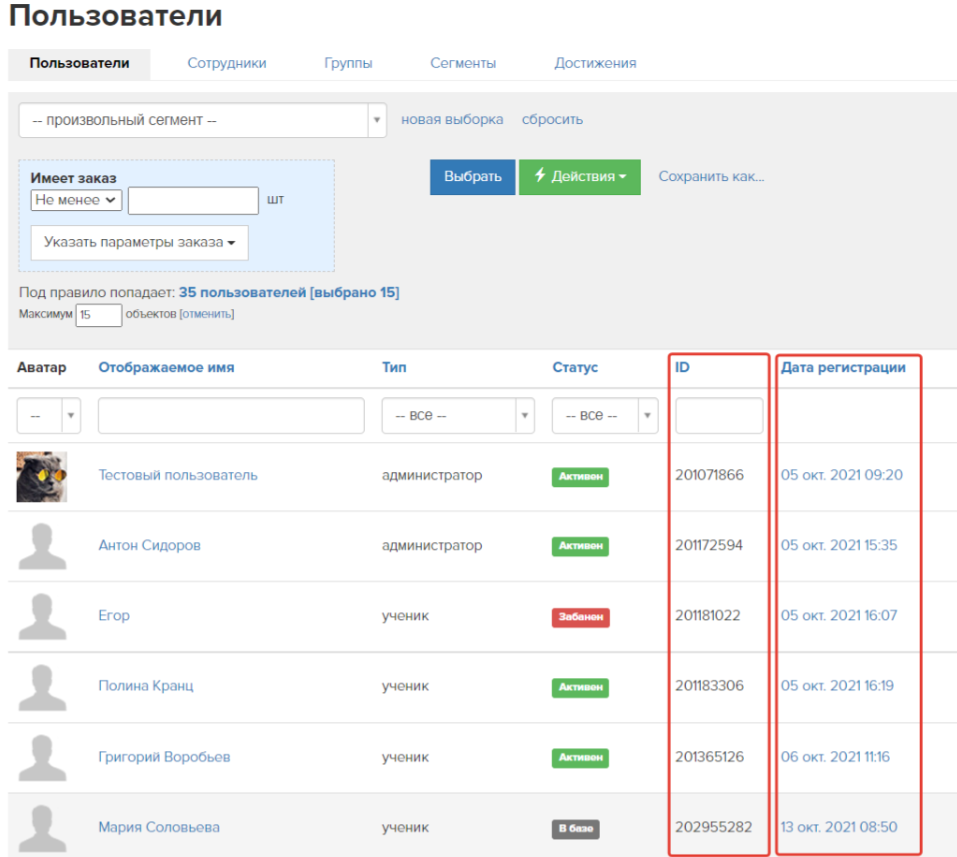Focus the Максимум objects input field

click(99, 315)
